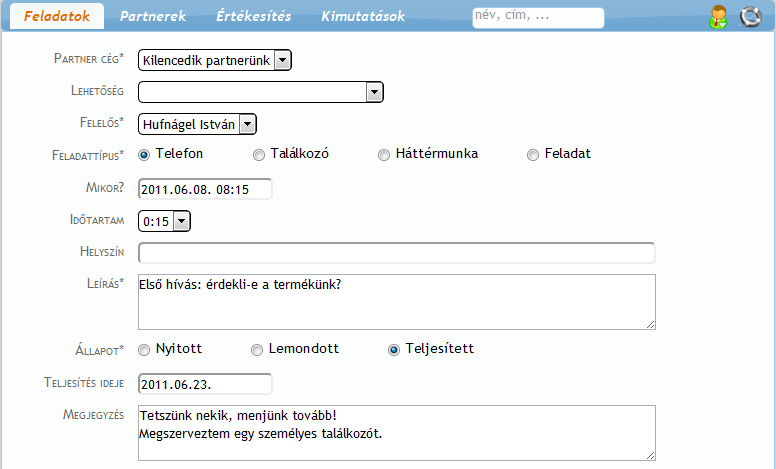This screenshot has width=776, height=469.
Task: Select Háttérmunka as task type
Action: click(x=384, y=155)
